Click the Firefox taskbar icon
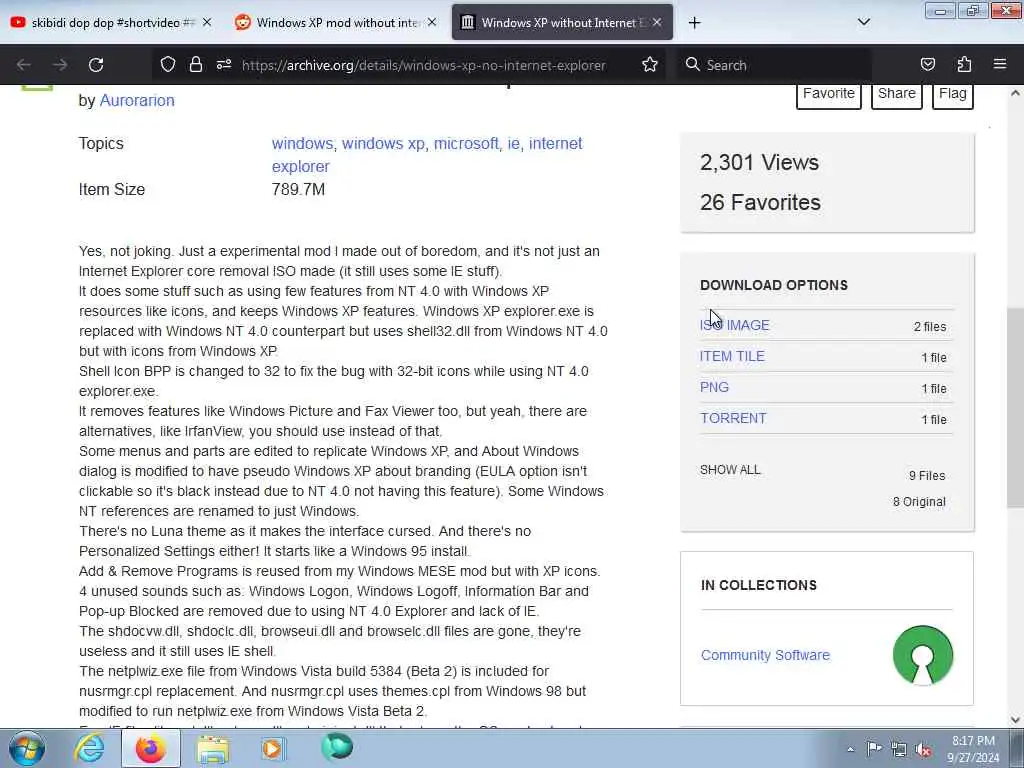Image resolution: width=1024 pixels, height=768 pixels. click(x=151, y=748)
